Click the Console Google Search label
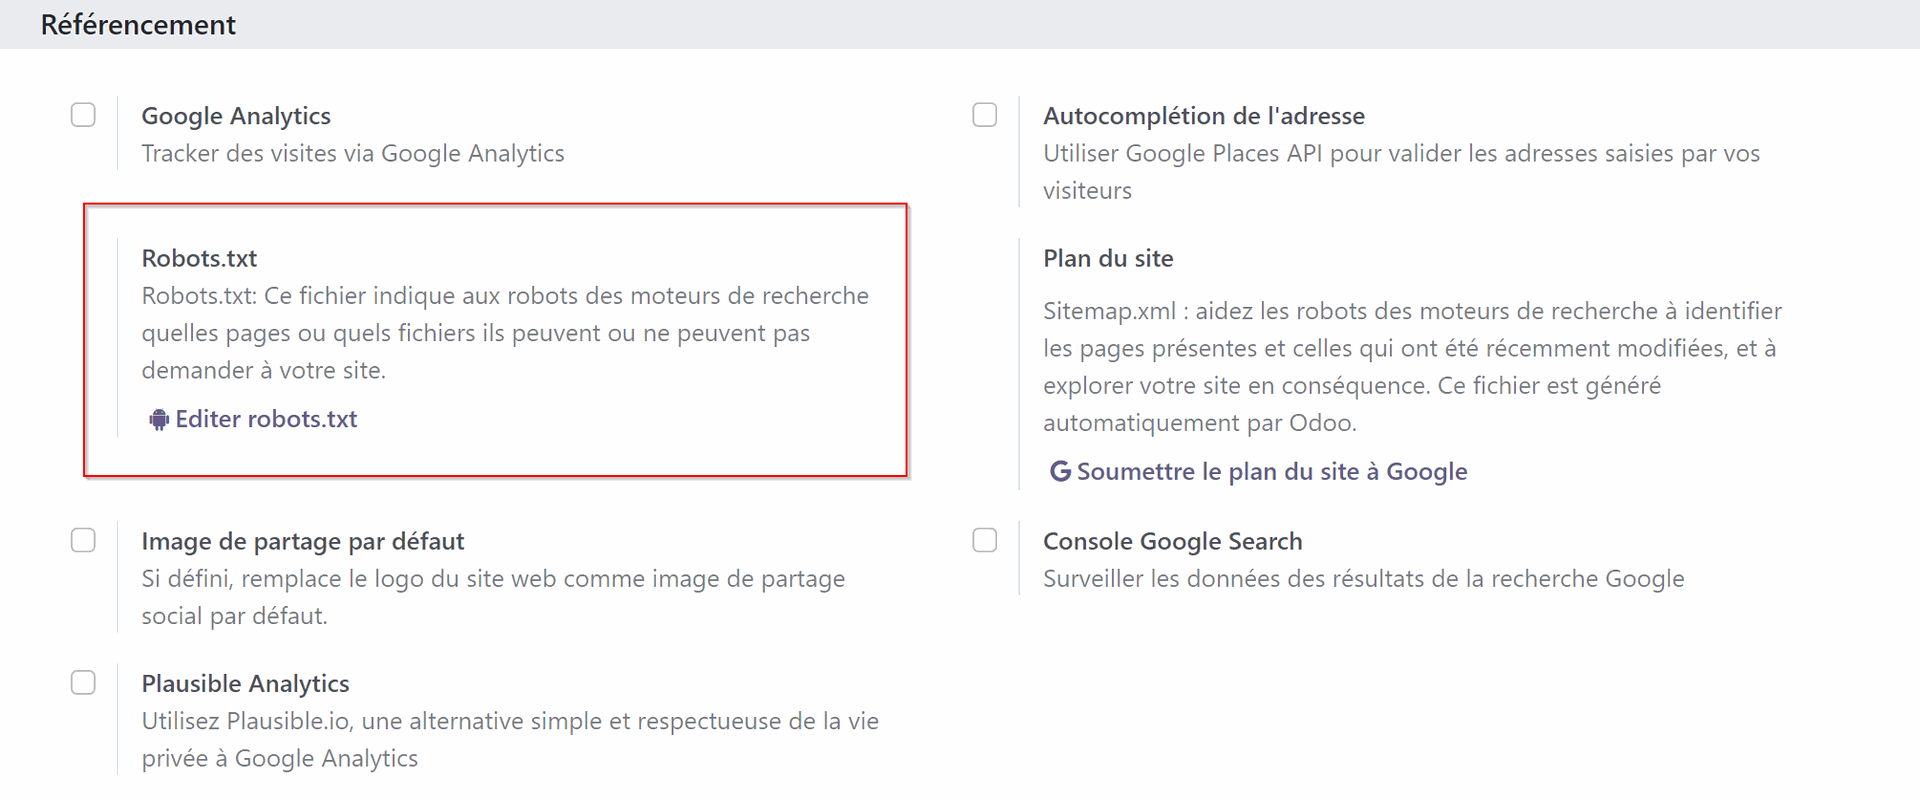 click(x=1172, y=541)
